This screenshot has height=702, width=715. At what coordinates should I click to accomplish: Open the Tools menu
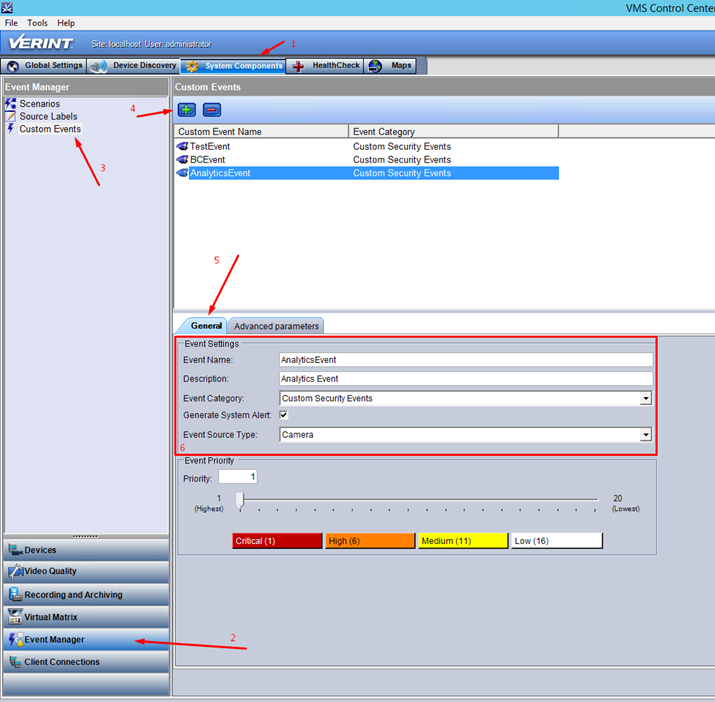click(37, 23)
